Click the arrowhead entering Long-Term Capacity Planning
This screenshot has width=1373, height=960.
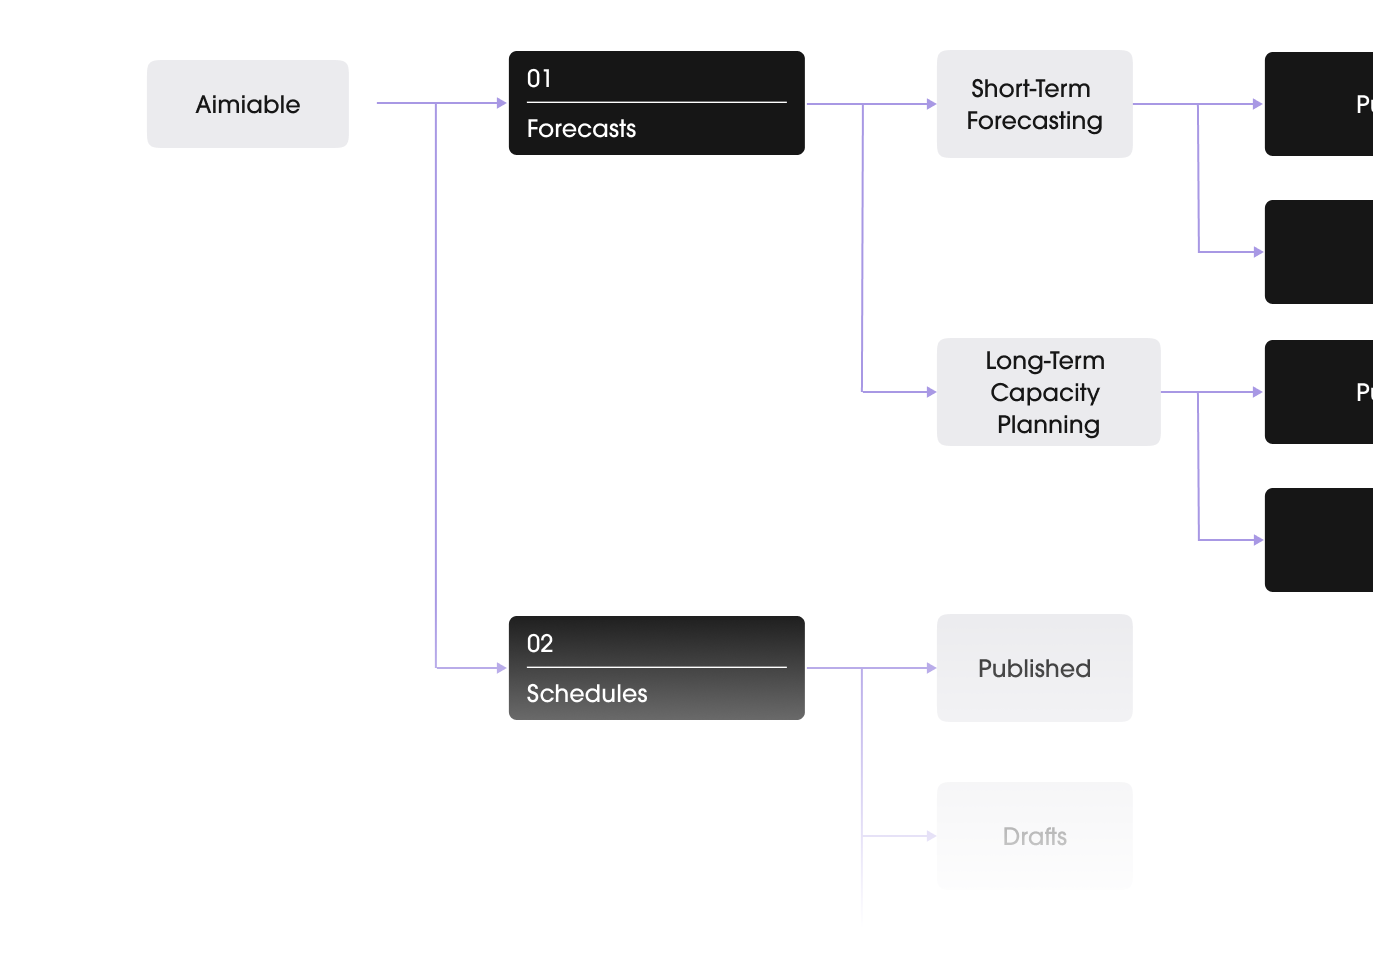click(x=931, y=392)
